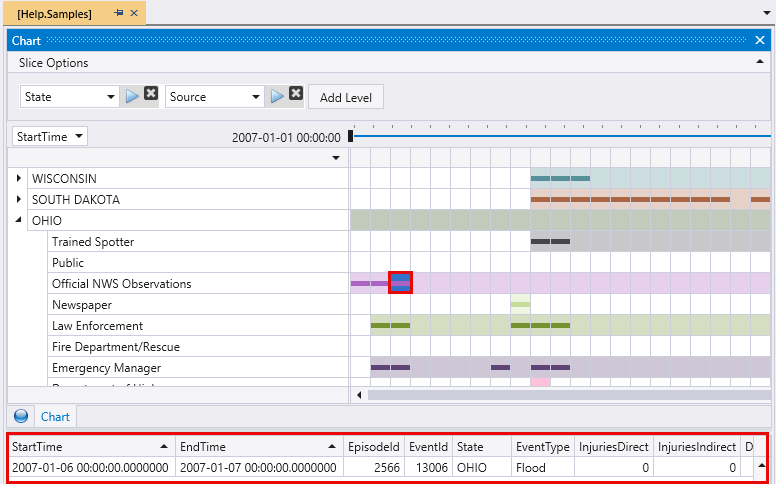Select the SOUTH DAKOTA row label
The height and width of the screenshot is (484, 776).
click(x=76, y=199)
